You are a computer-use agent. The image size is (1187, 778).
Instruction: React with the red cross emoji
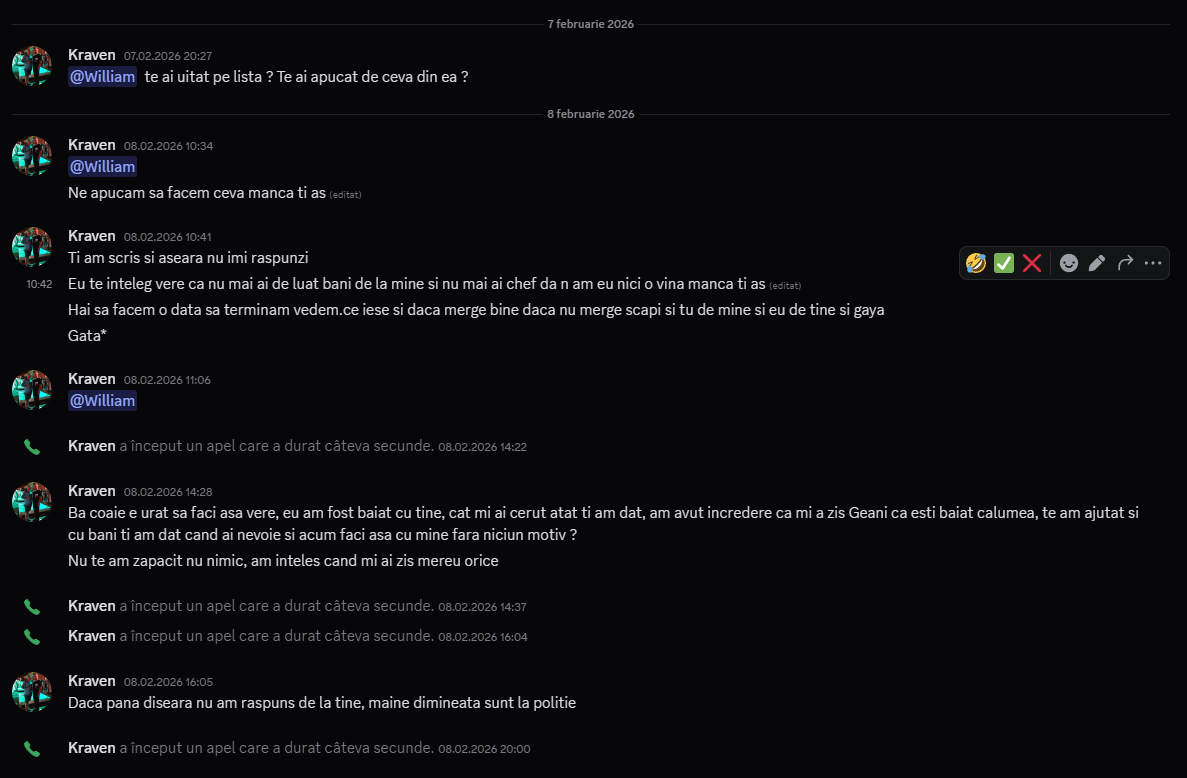click(x=1032, y=263)
